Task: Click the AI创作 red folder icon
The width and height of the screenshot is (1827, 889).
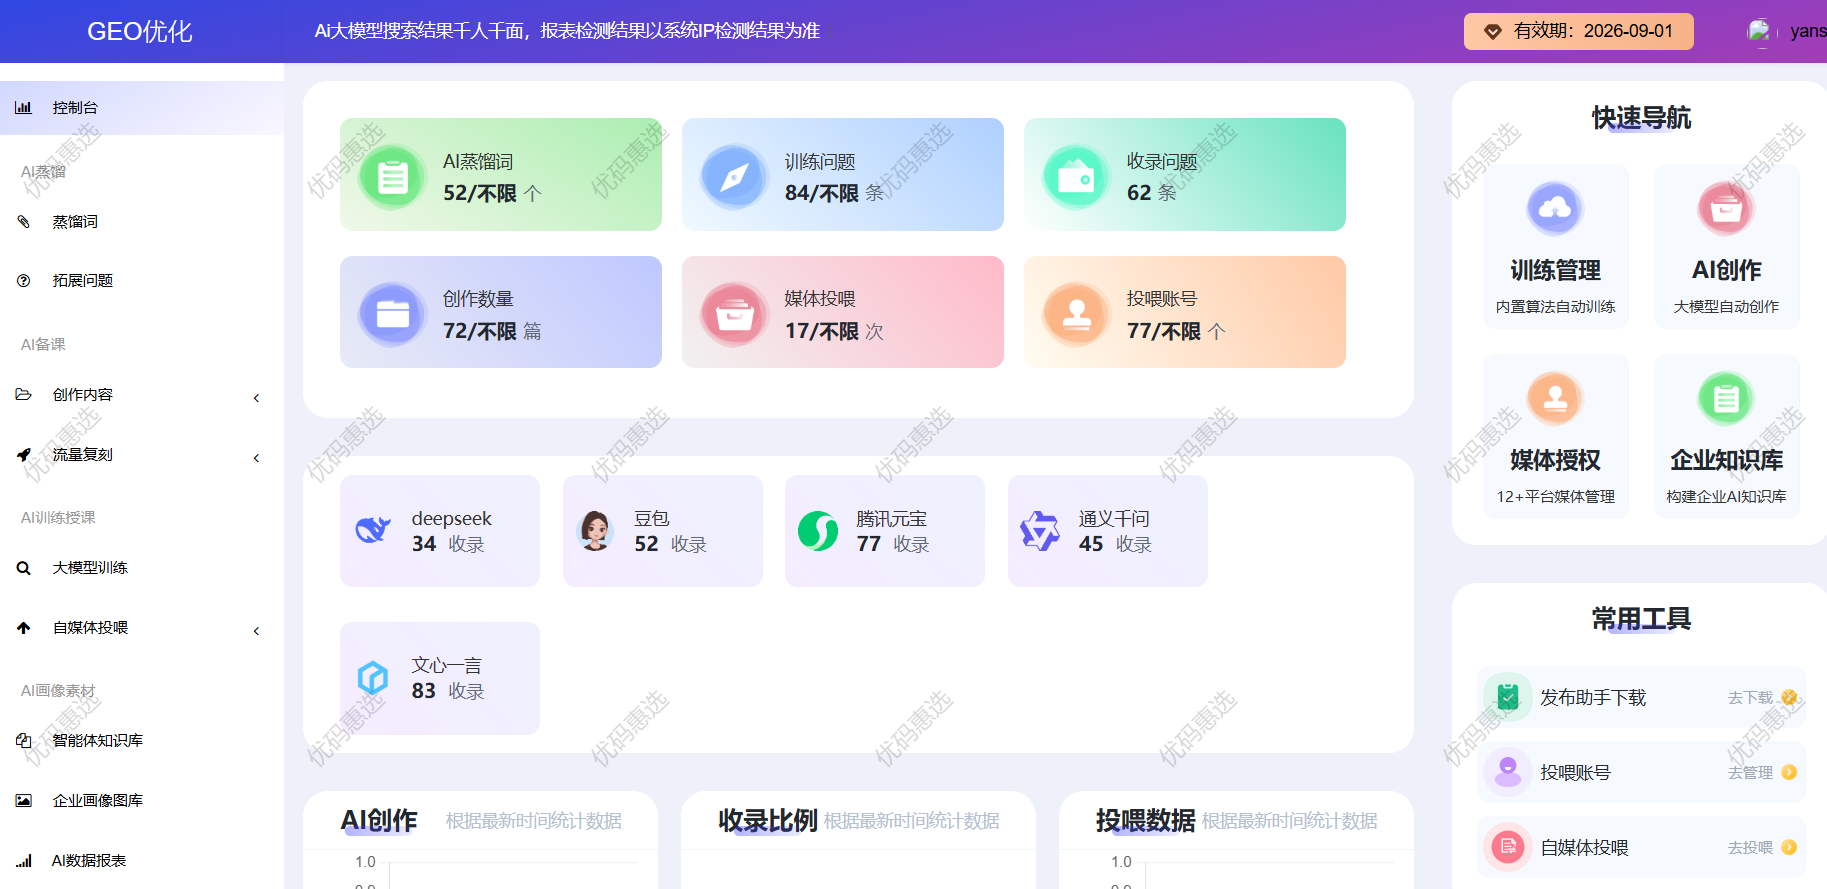Action: pos(1726,208)
